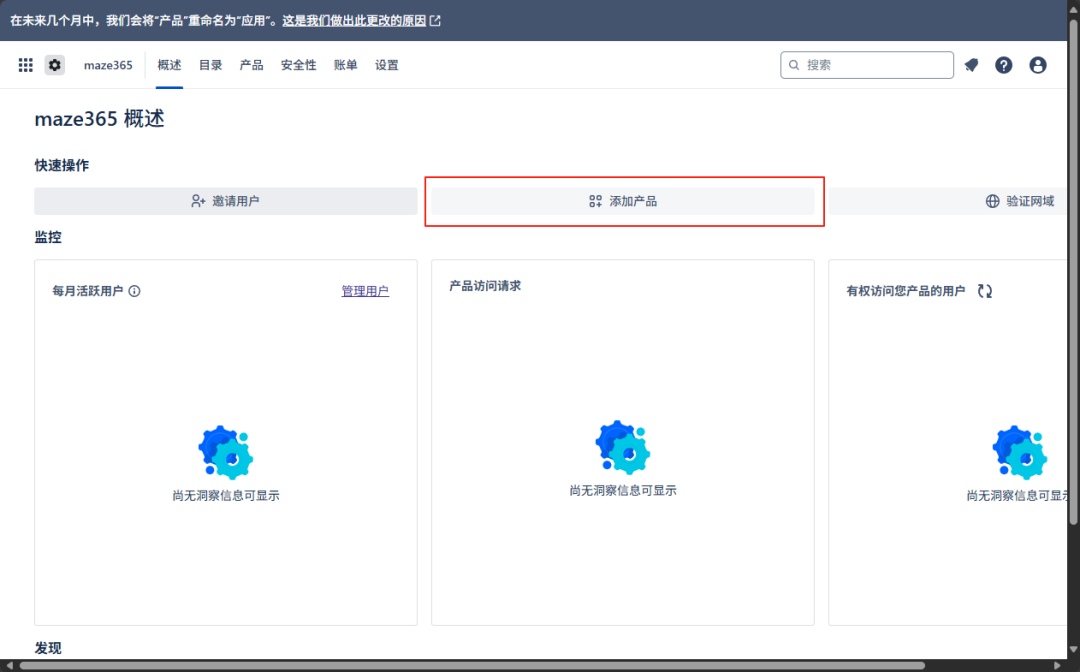The width and height of the screenshot is (1080, 672).
Task: Switch to the 账单 tab
Action: (x=344, y=64)
